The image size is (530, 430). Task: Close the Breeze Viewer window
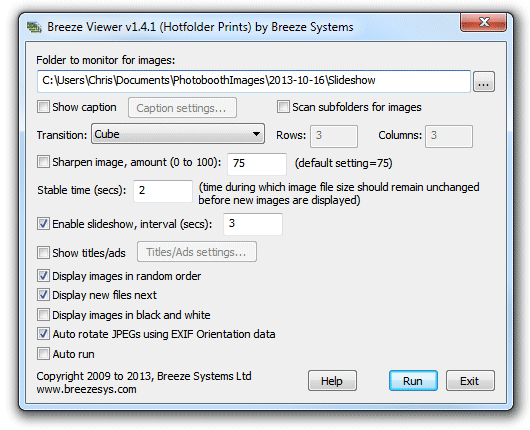[x=483, y=22]
